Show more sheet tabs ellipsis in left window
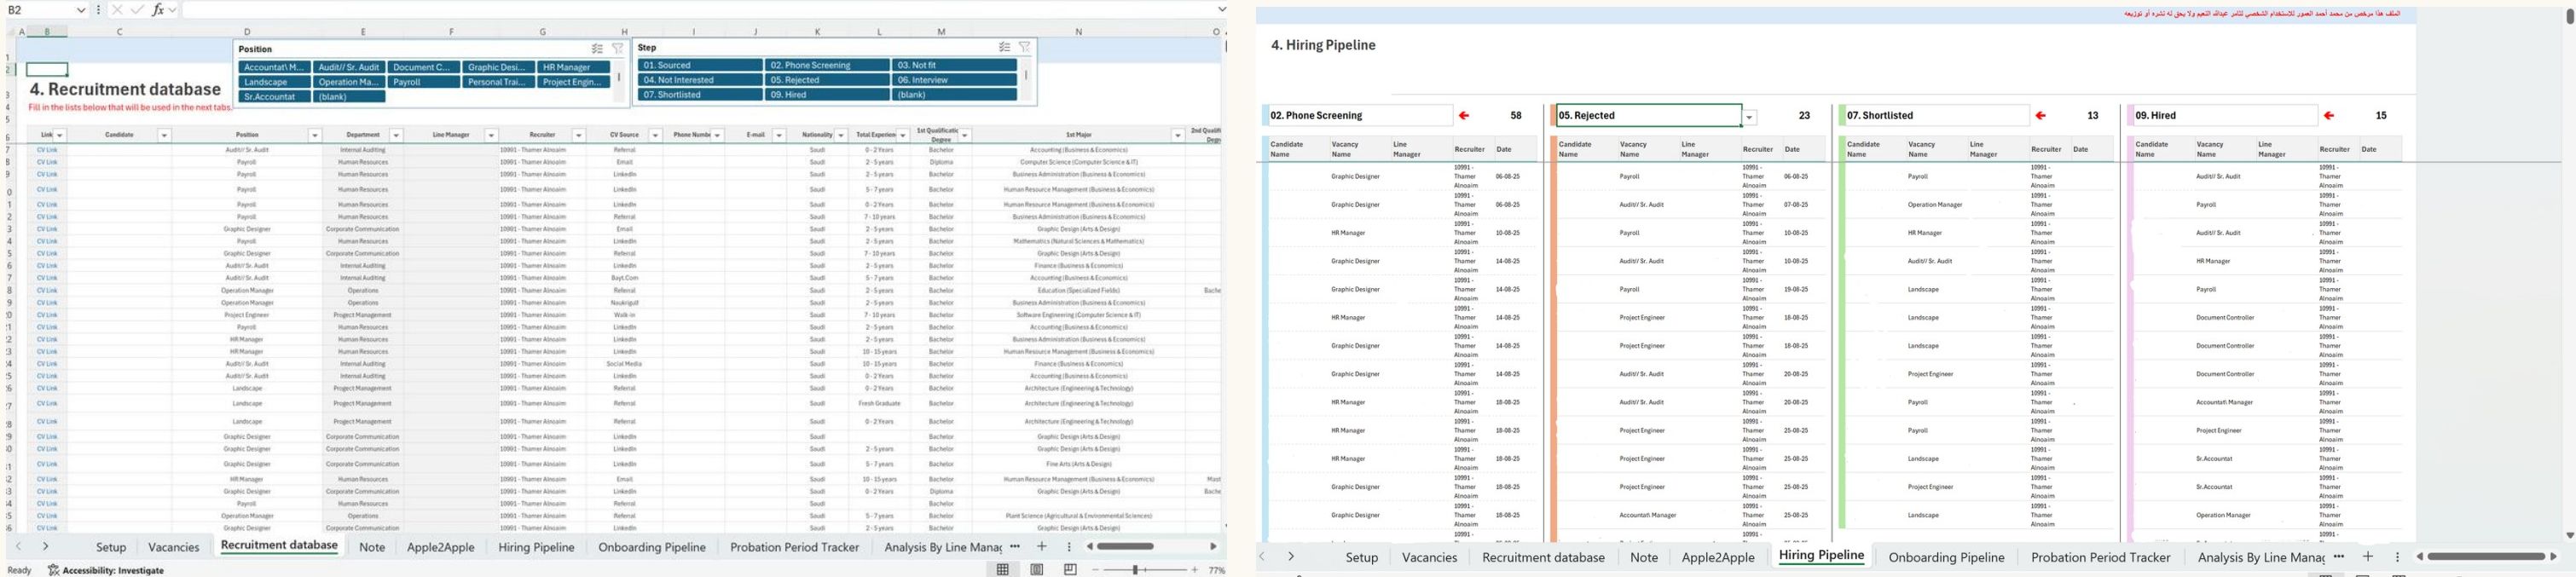 tap(1015, 546)
